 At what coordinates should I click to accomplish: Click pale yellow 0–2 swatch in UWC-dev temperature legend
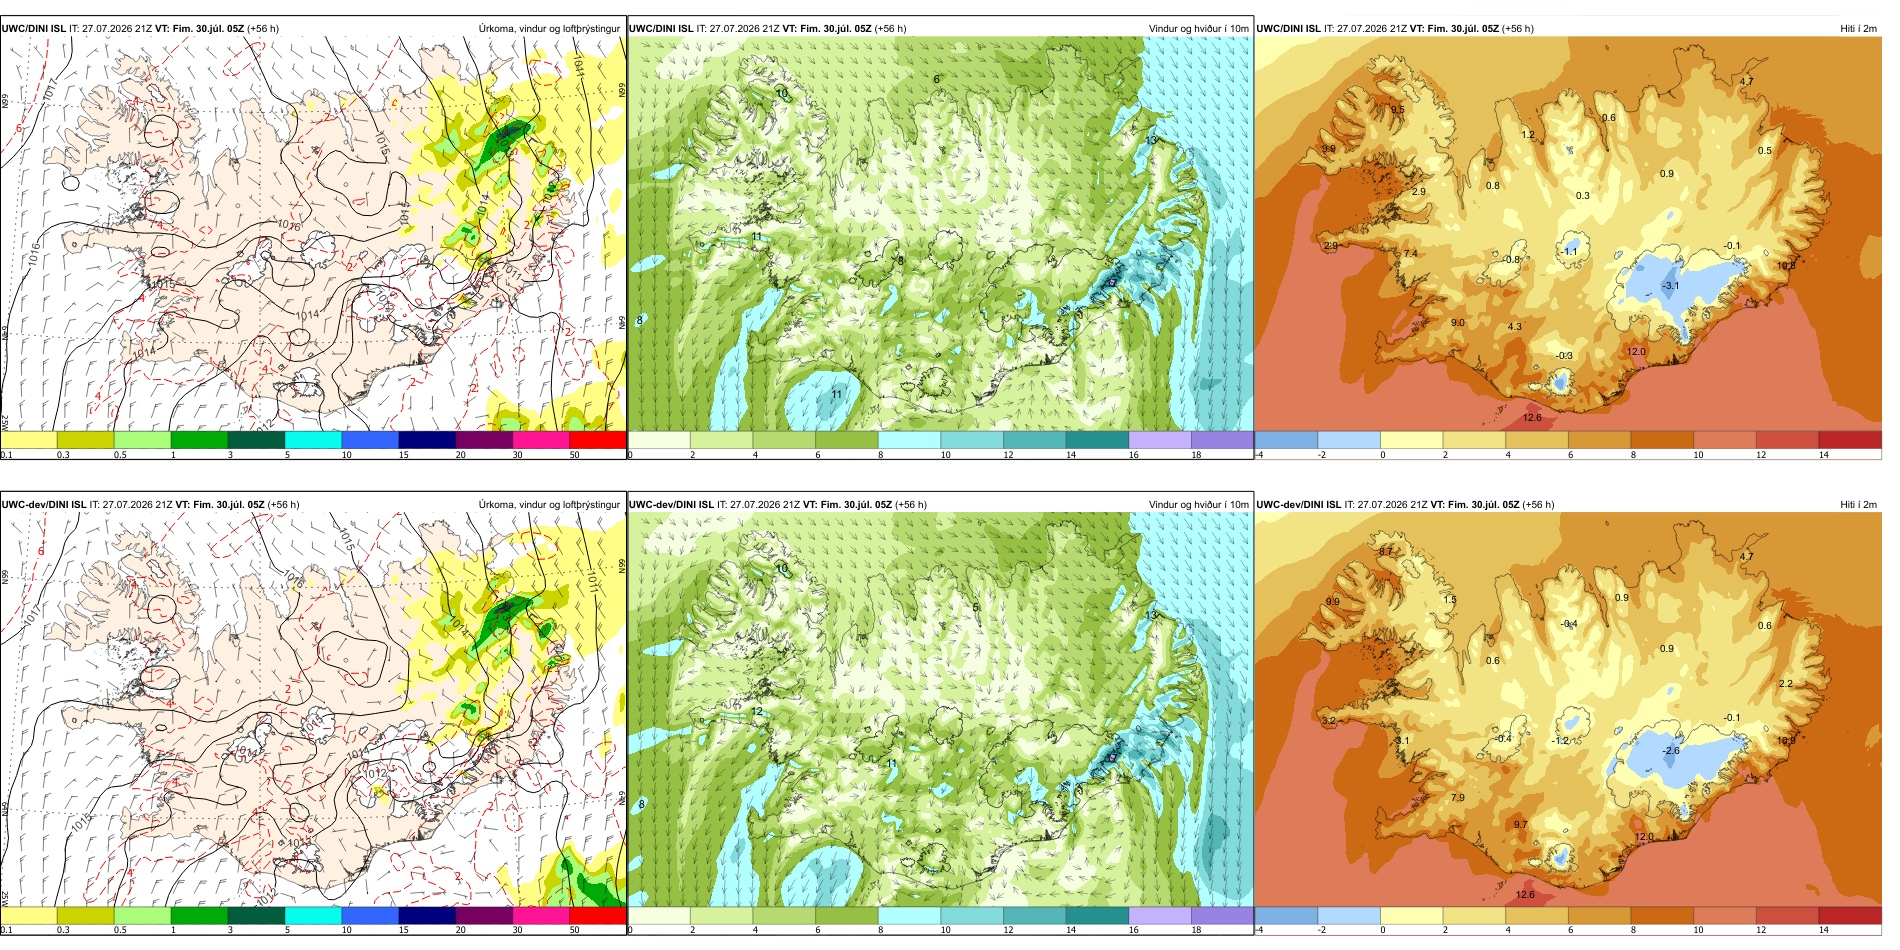click(x=1411, y=915)
